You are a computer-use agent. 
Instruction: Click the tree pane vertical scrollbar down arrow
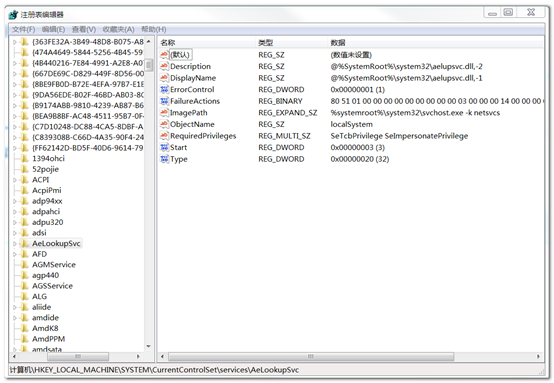pyautogui.click(x=149, y=346)
